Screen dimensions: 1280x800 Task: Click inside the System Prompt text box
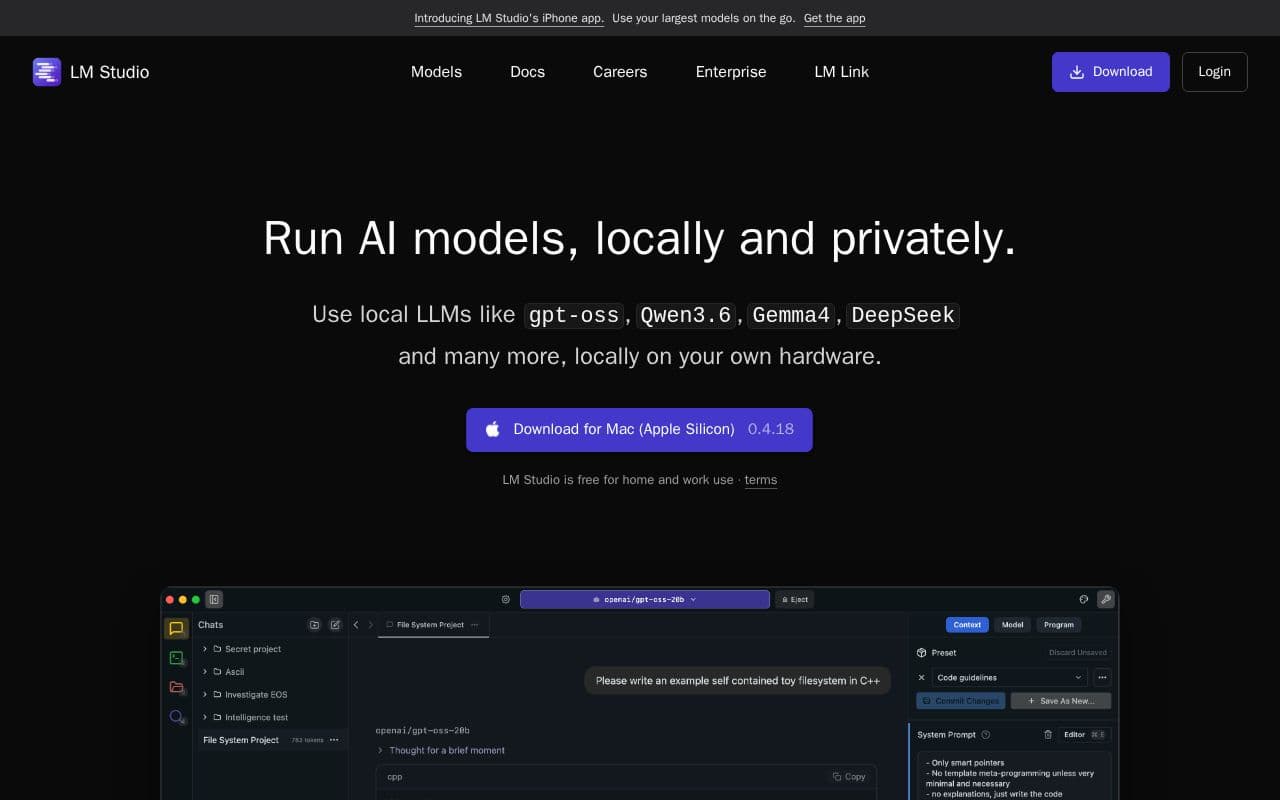(x=1014, y=775)
